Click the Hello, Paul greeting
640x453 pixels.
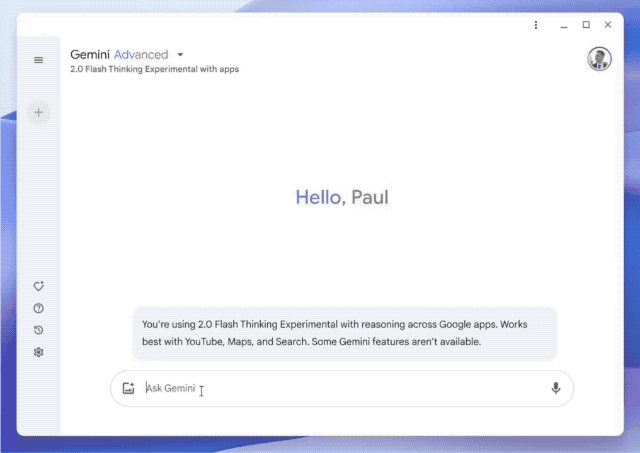(342, 197)
